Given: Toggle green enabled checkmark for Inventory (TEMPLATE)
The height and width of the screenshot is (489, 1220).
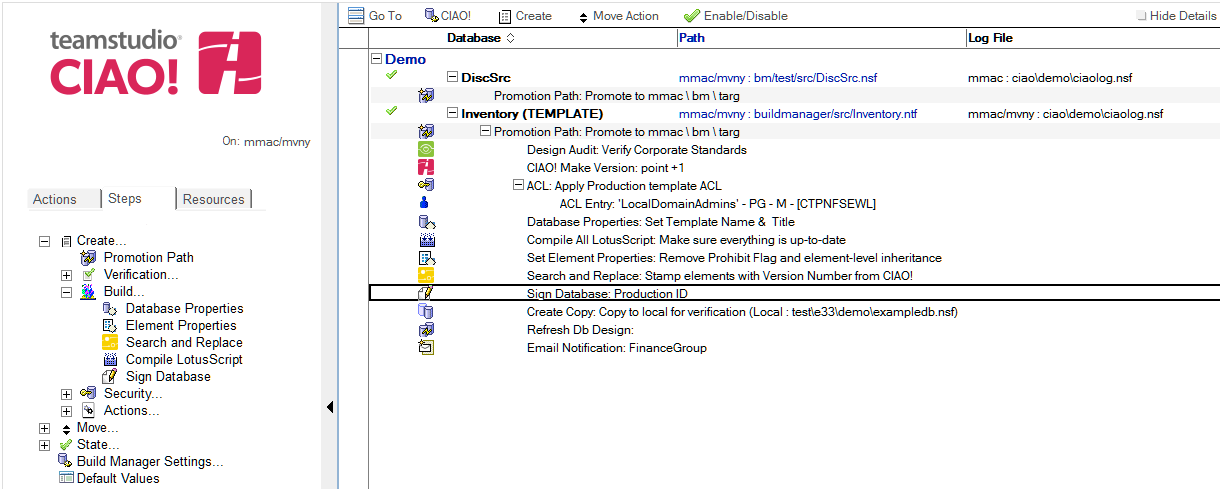Looking at the screenshot, I should coord(392,111).
